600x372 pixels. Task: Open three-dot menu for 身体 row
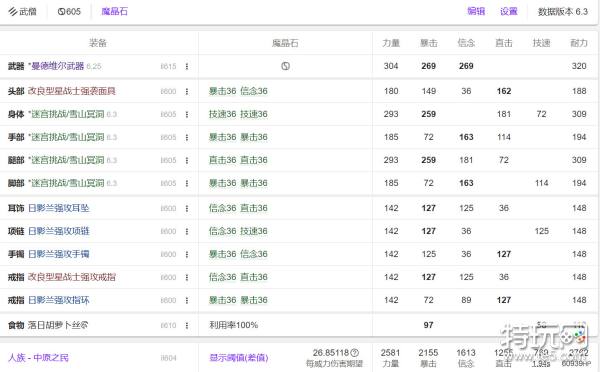(187, 114)
